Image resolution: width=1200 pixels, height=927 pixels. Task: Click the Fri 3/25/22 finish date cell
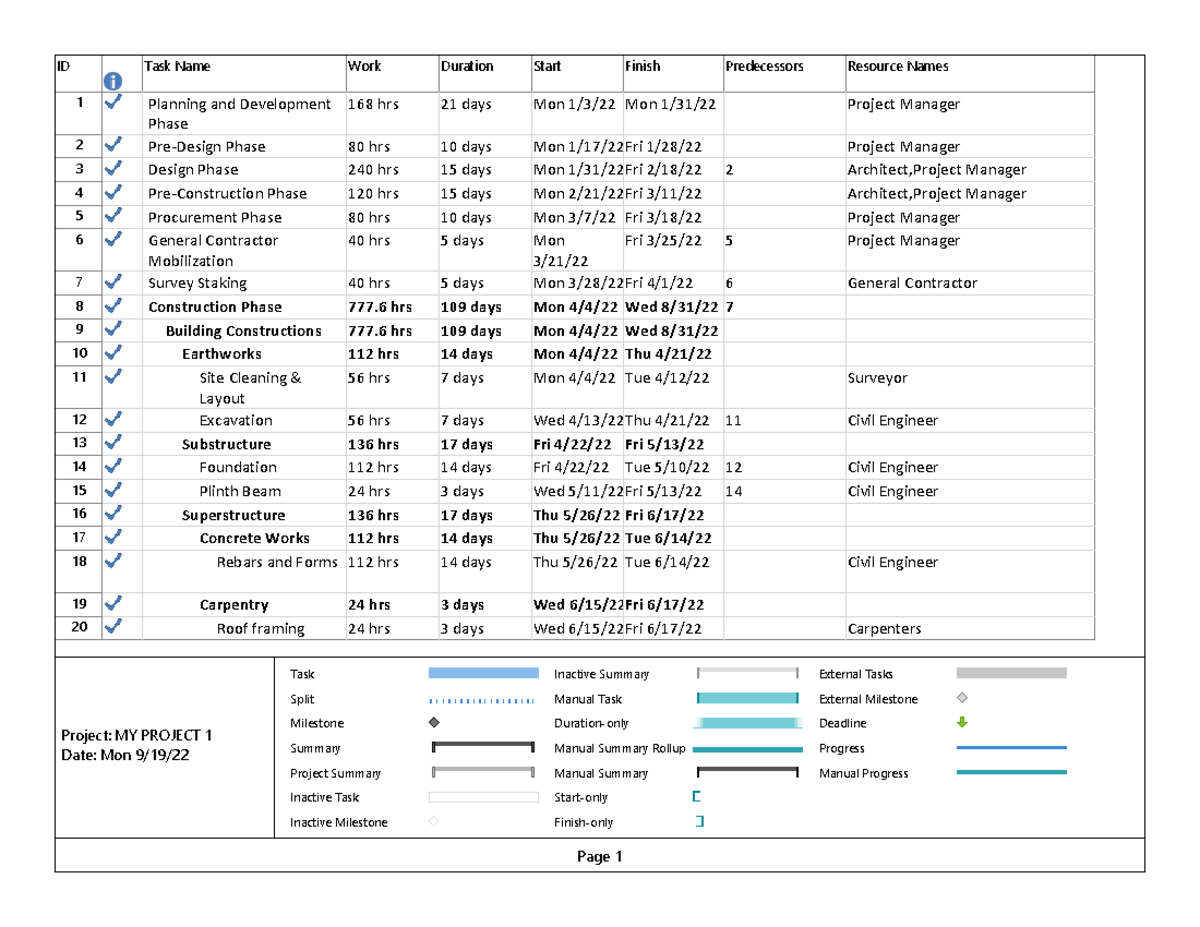pyautogui.click(x=663, y=240)
